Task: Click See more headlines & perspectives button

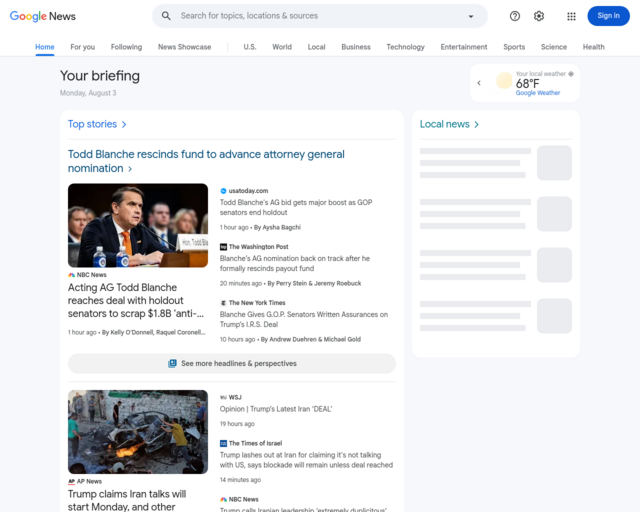Action: (232, 363)
